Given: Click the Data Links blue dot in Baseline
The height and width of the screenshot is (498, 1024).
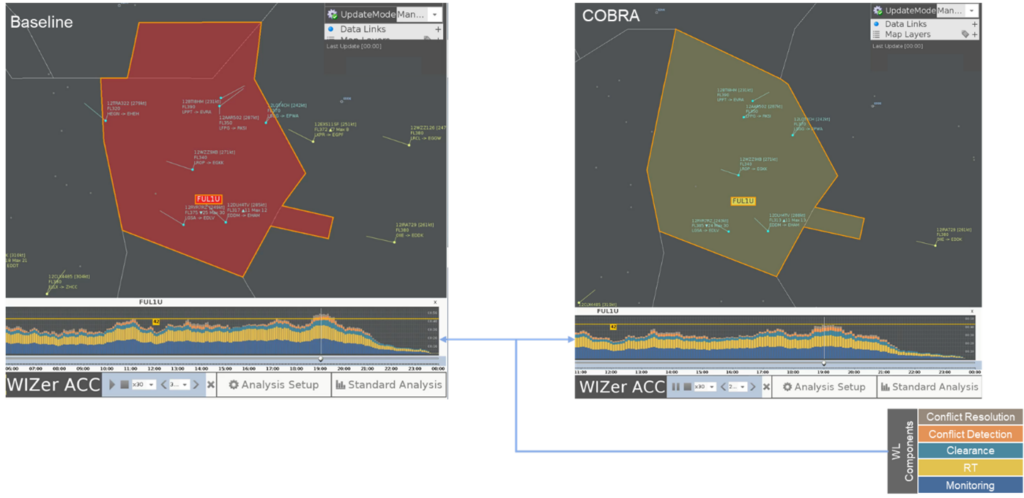Looking at the screenshot, I should coord(330,29).
